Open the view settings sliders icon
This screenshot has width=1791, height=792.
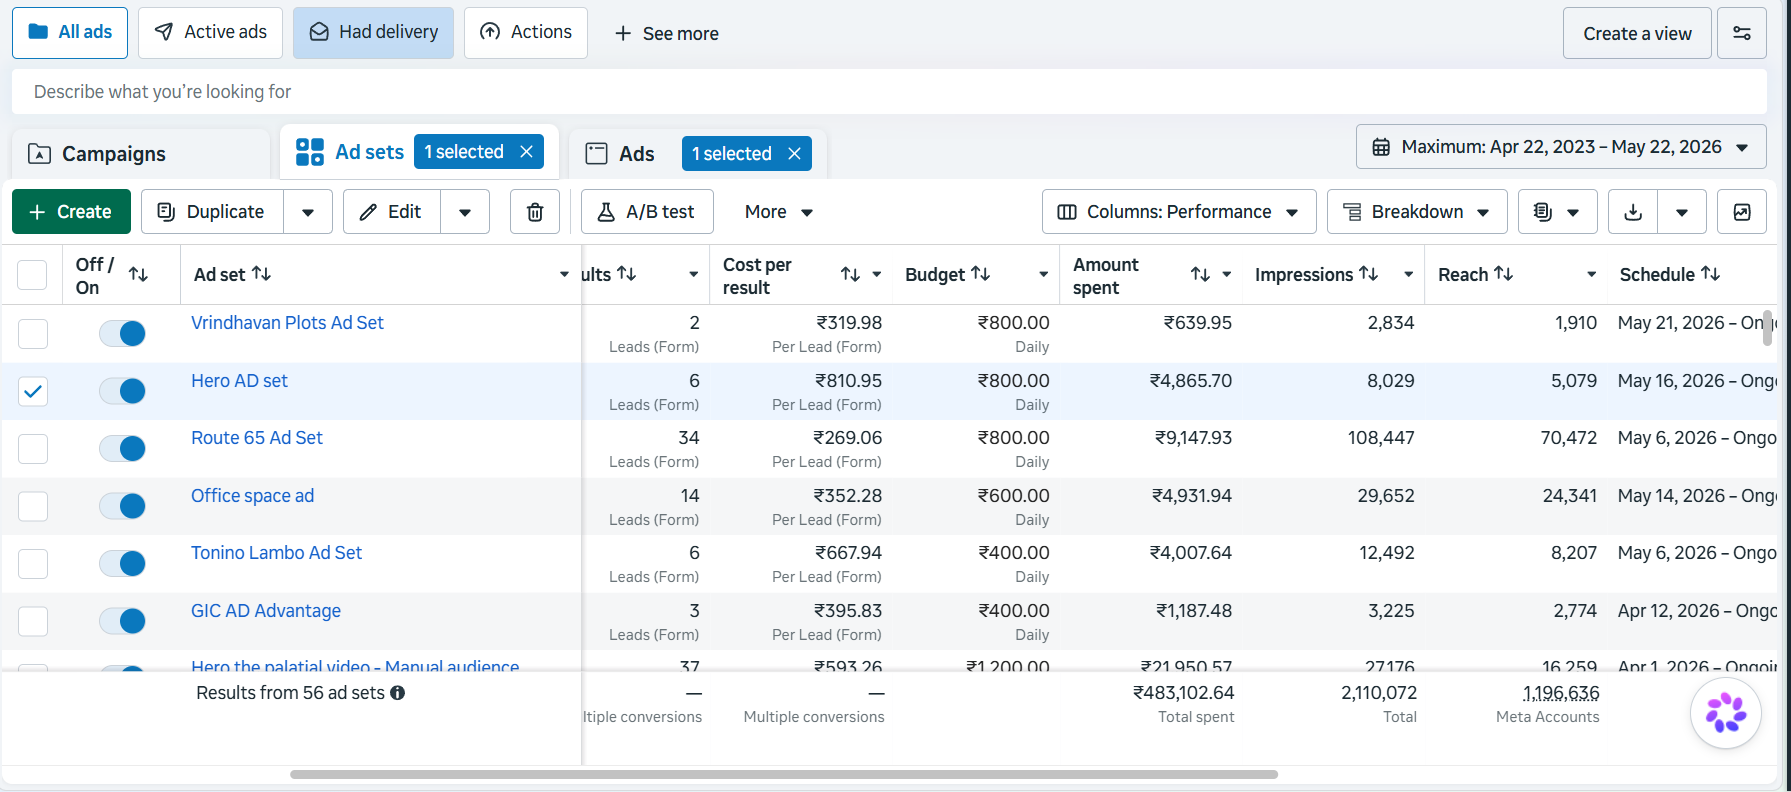[1742, 33]
